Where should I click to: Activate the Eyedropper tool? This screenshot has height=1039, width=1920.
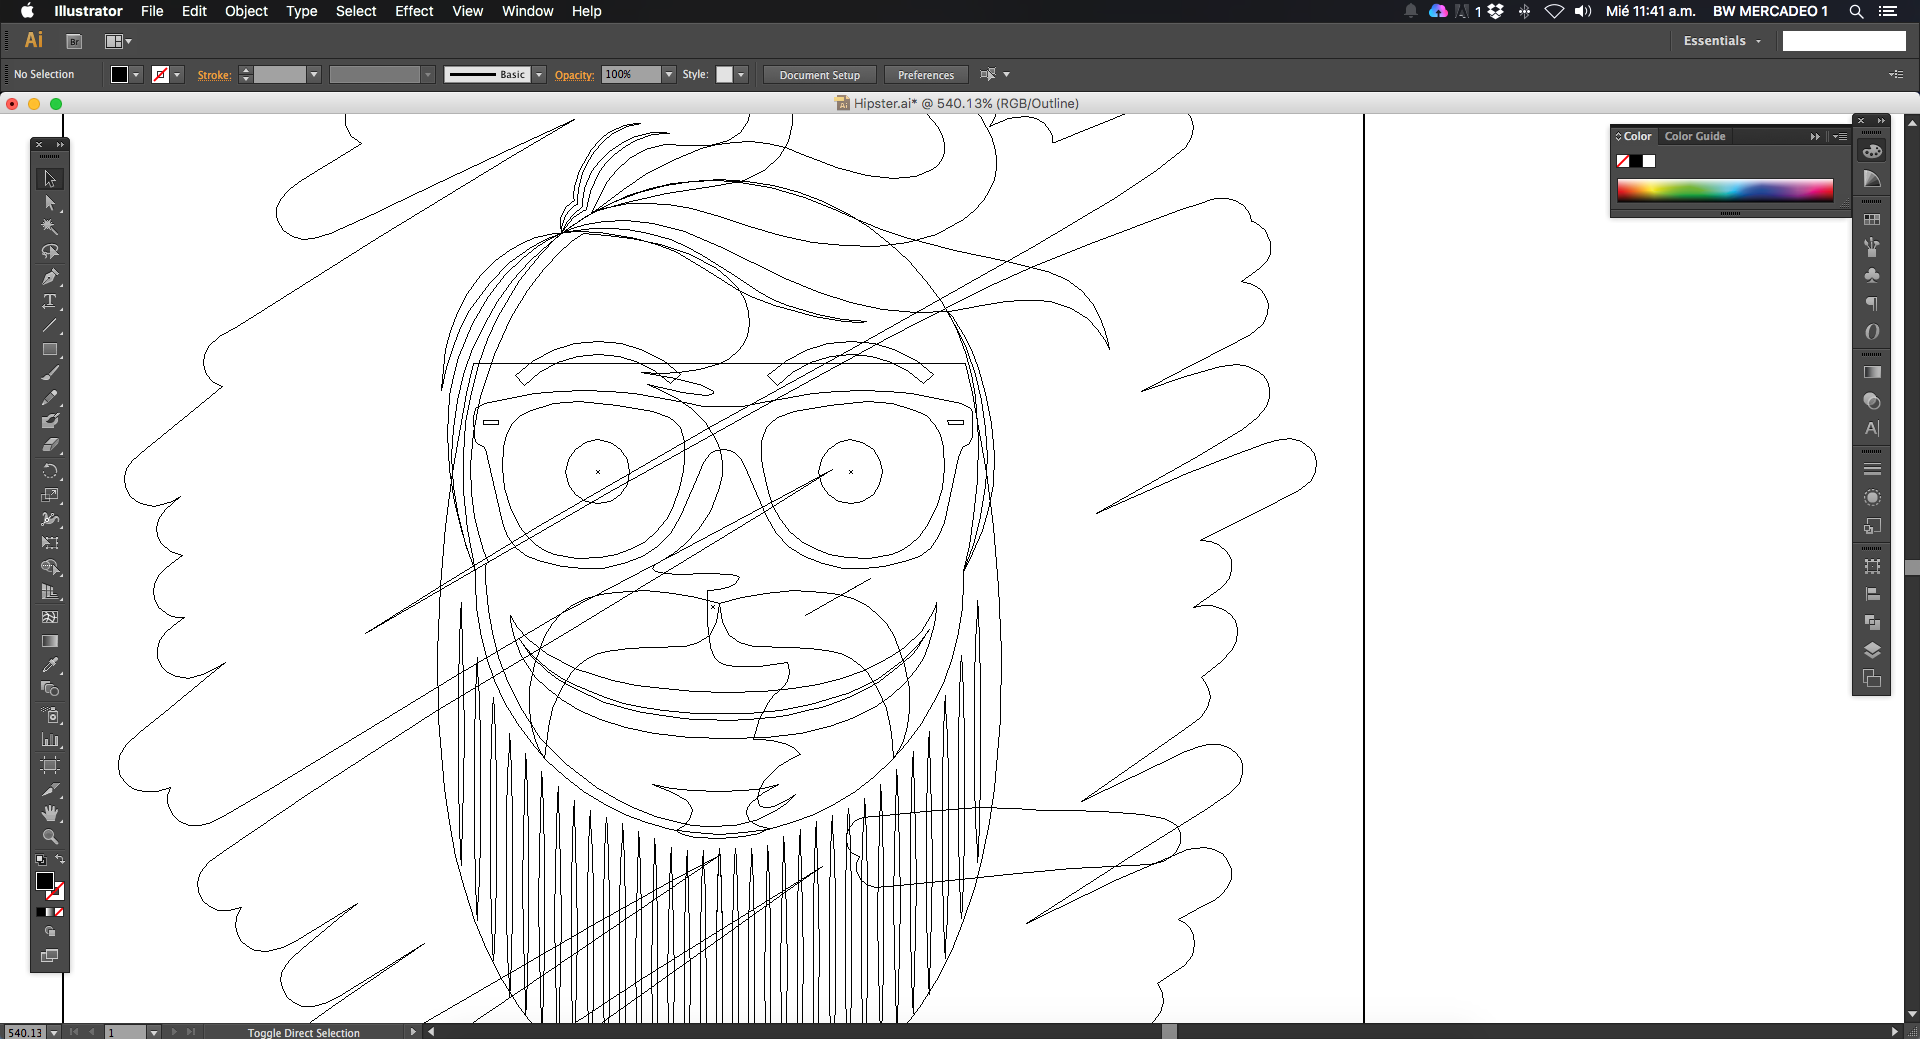tap(49, 665)
